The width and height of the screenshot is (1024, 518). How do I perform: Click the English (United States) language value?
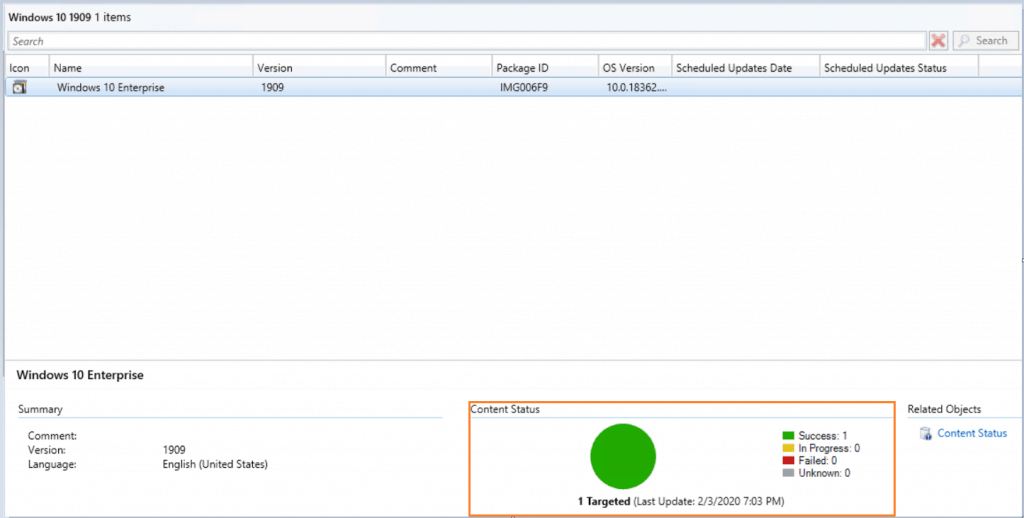tap(215, 464)
